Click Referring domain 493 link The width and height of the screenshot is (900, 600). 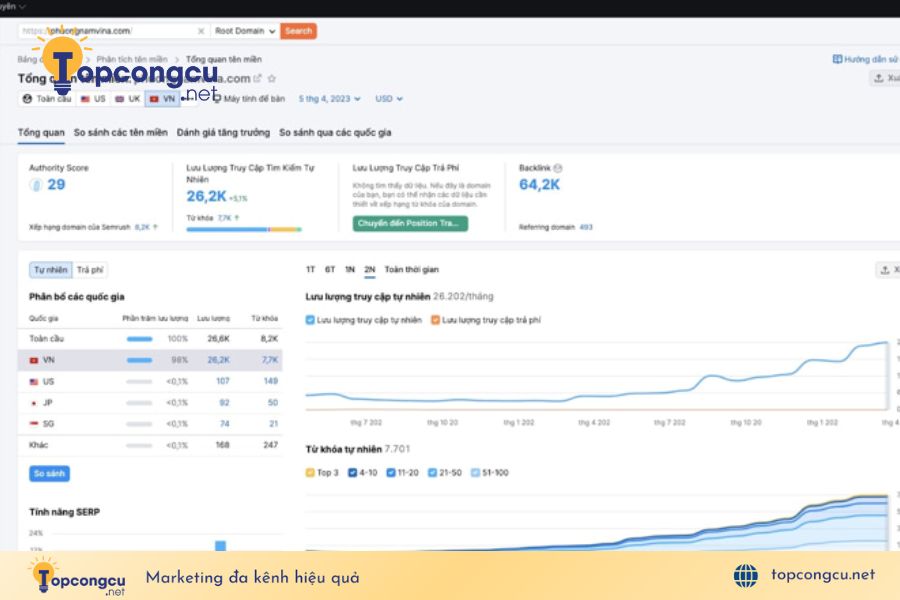pyautogui.click(x=585, y=227)
